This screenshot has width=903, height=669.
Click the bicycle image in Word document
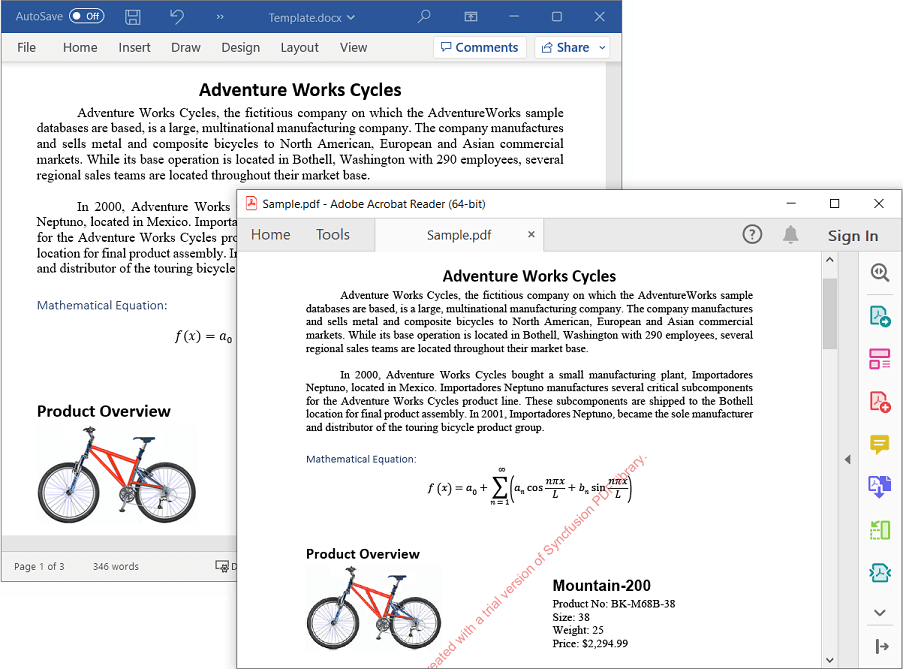tap(117, 474)
